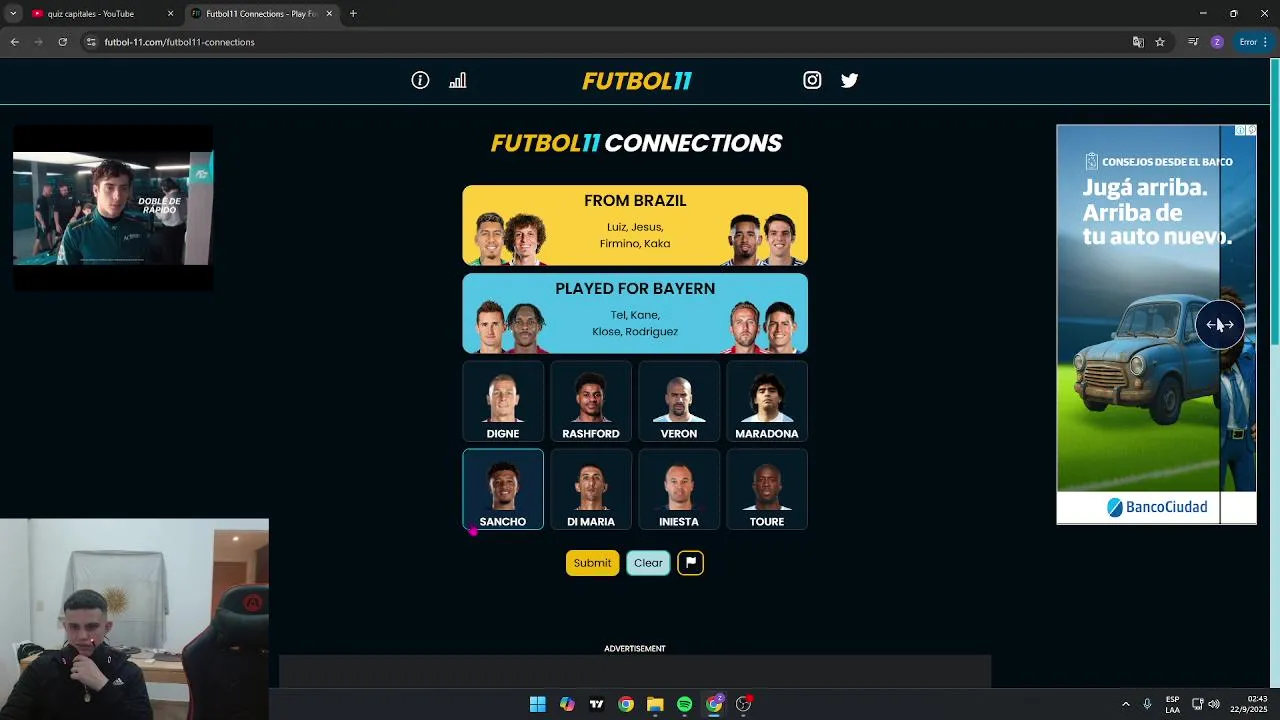This screenshot has height=720, width=1280.
Task: Show hidden system tray icons
Action: point(1125,704)
